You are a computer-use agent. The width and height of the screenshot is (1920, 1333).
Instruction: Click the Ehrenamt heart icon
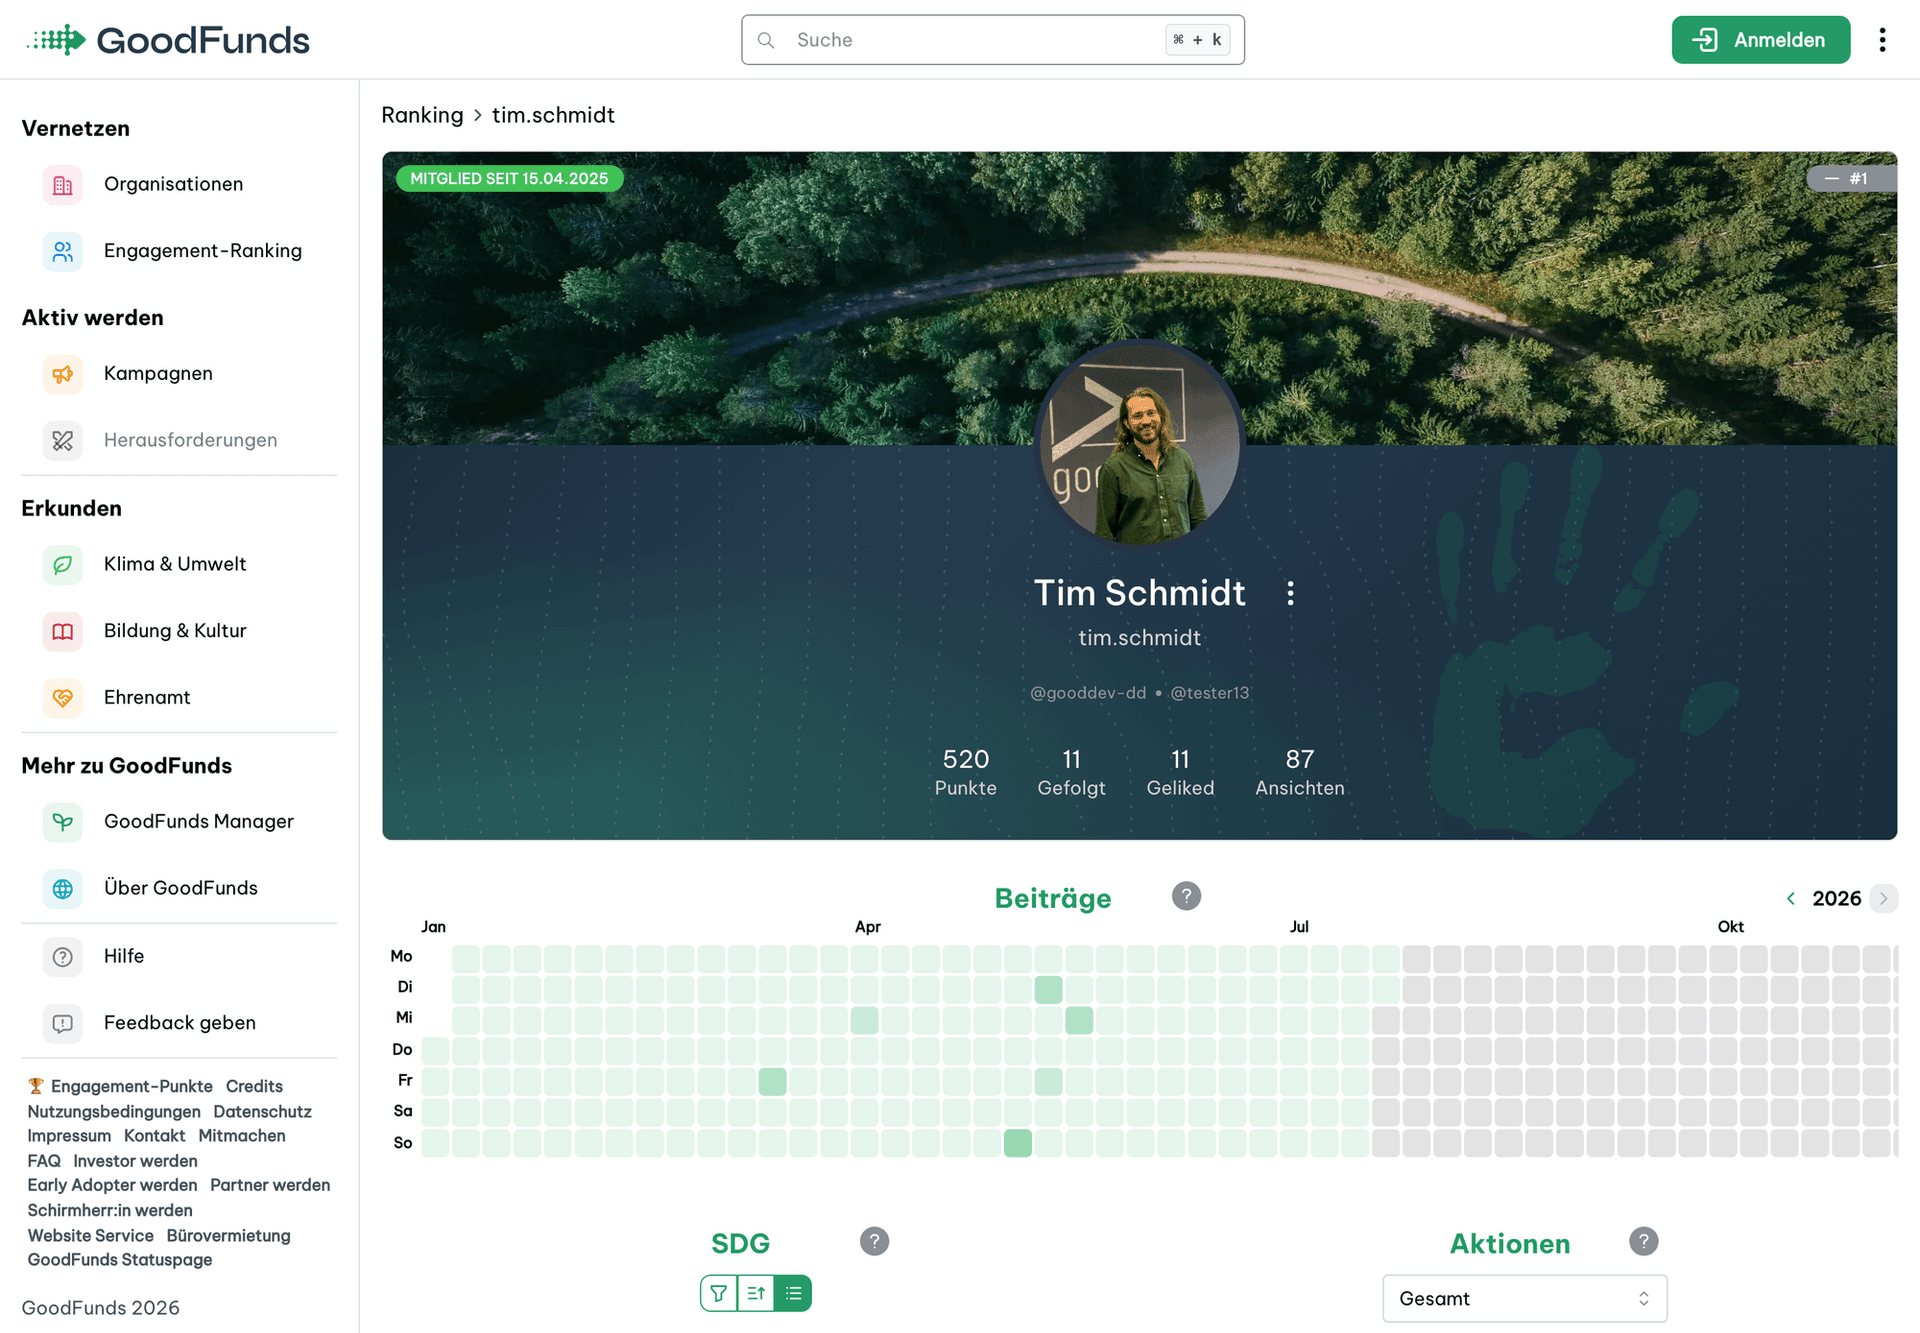pos(62,697)
